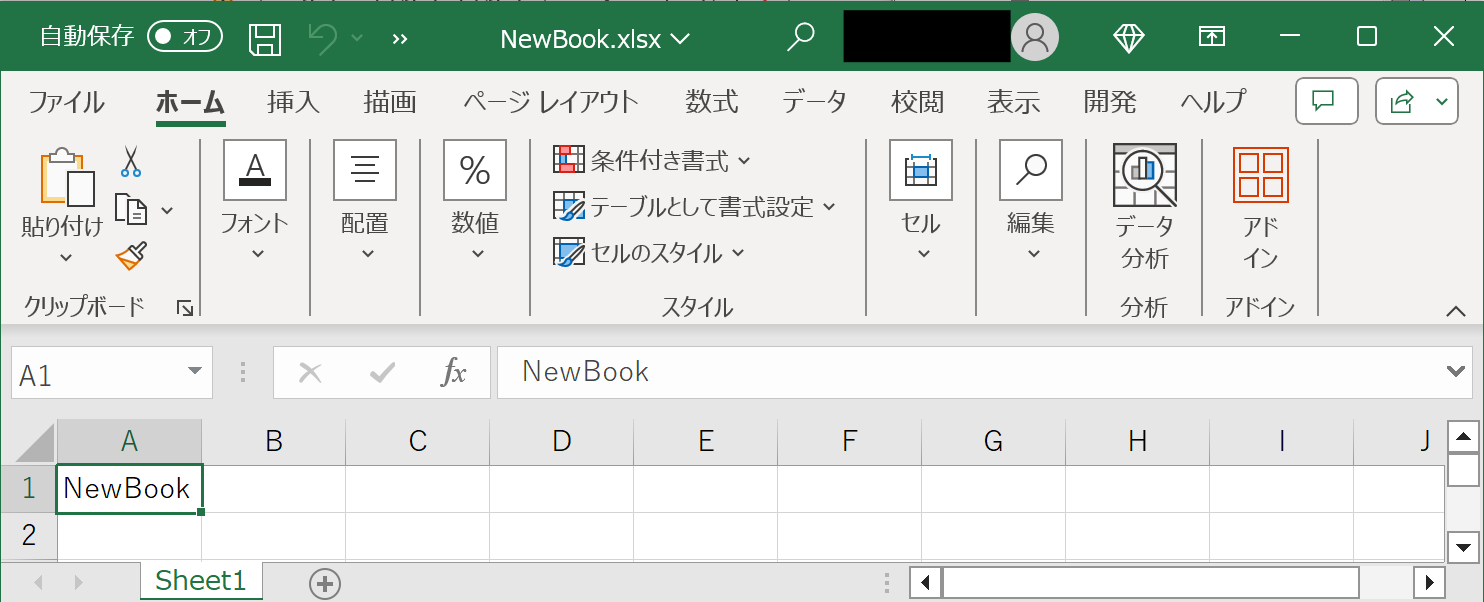1484x602 pixels.
Task: Select column D header
Action: point(561,441)
